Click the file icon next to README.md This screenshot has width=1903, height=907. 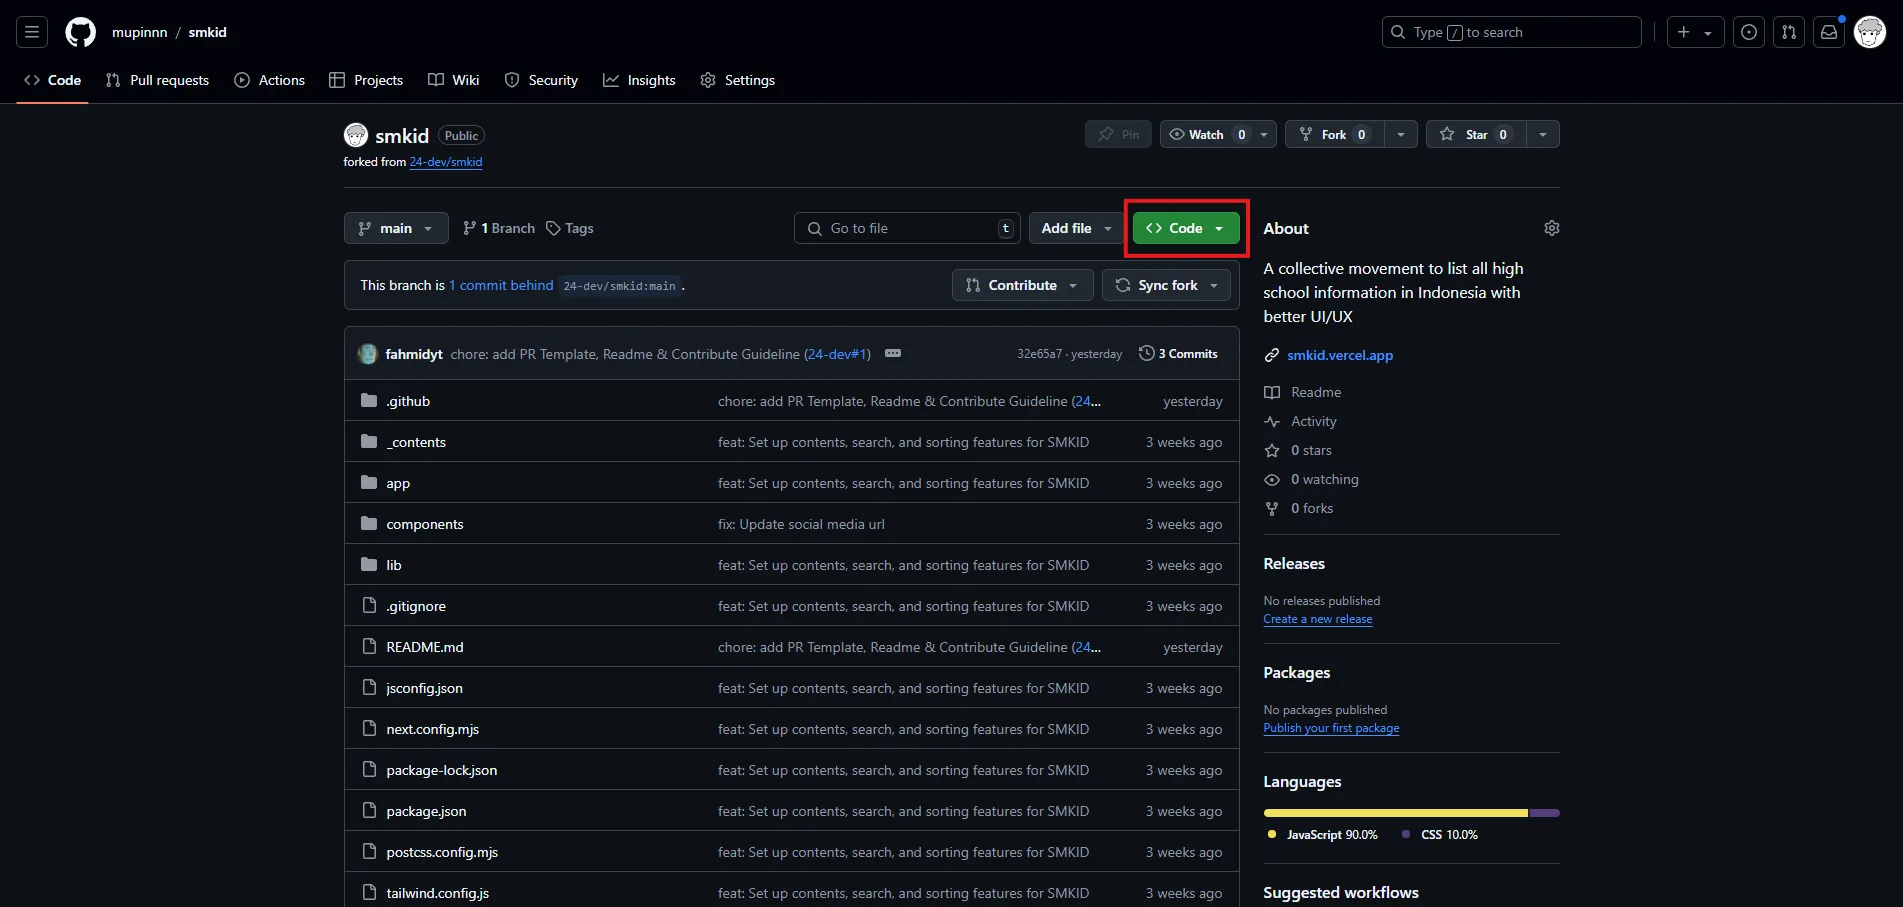pyautogui.click(x=369, y=646)
